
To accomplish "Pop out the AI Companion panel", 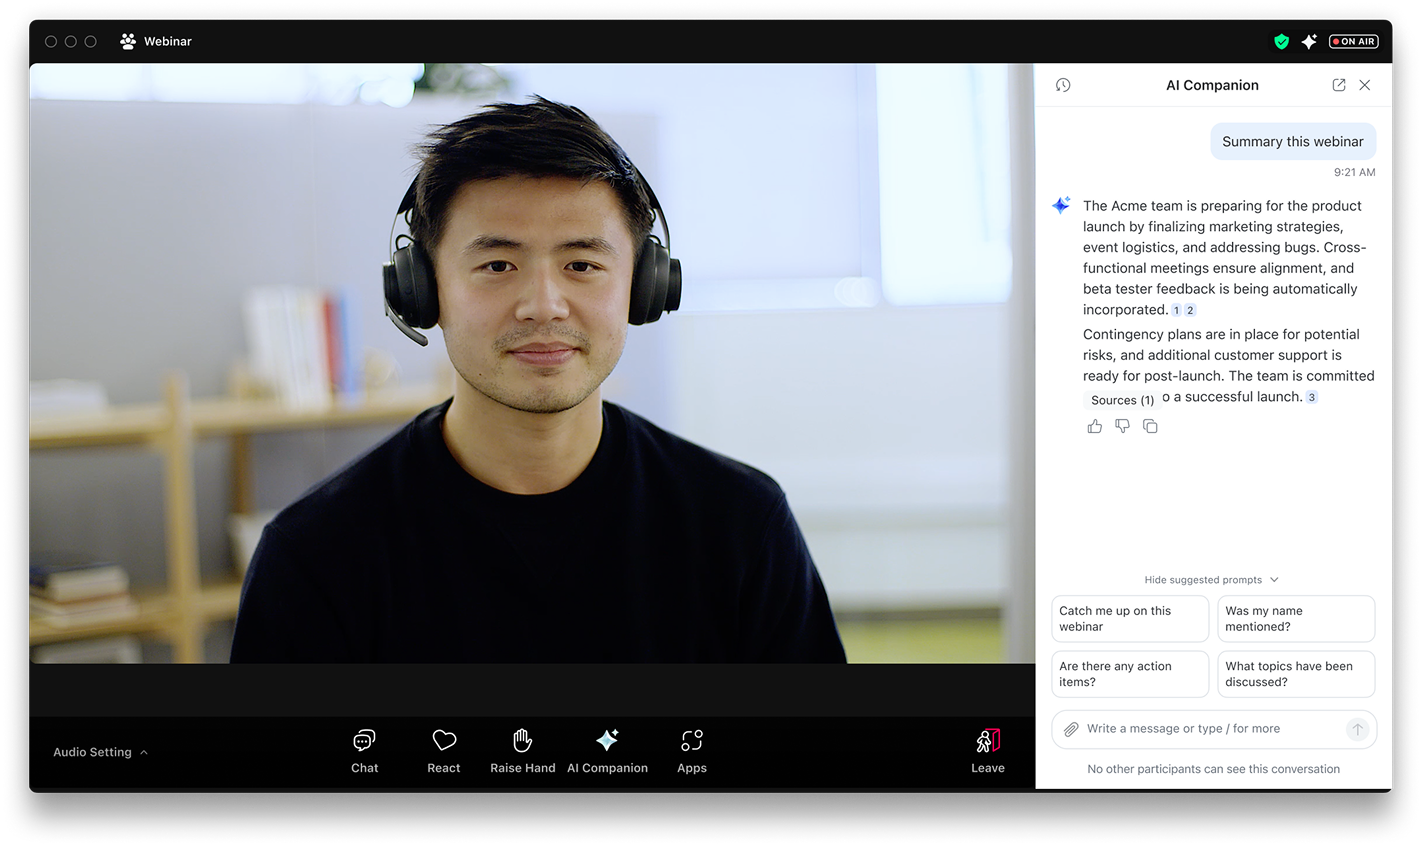I will tap(1338, 85).
